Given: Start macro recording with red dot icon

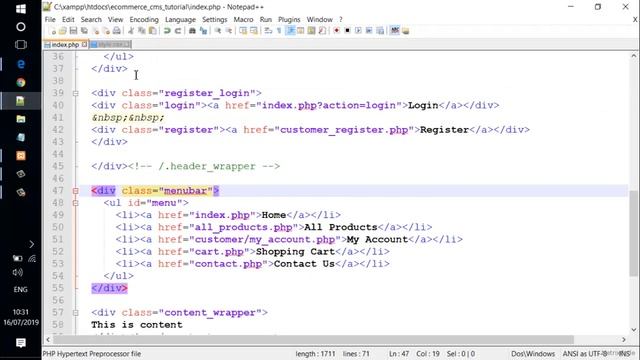Looking at the screenshot, I should 337,31.
